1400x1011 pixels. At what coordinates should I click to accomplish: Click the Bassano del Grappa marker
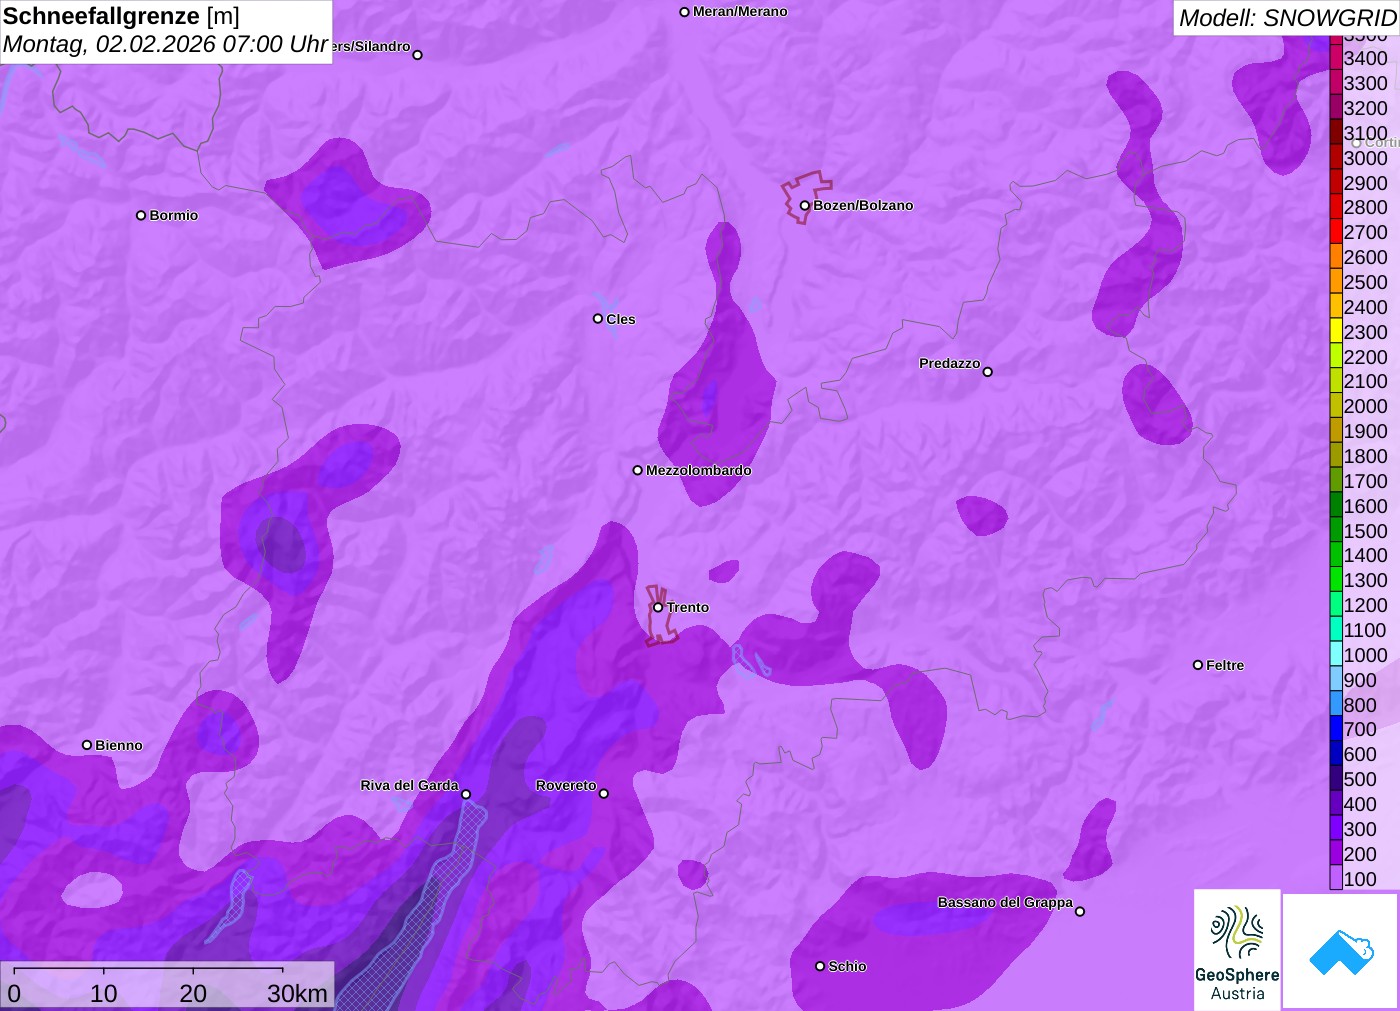tap(1080, 911)
